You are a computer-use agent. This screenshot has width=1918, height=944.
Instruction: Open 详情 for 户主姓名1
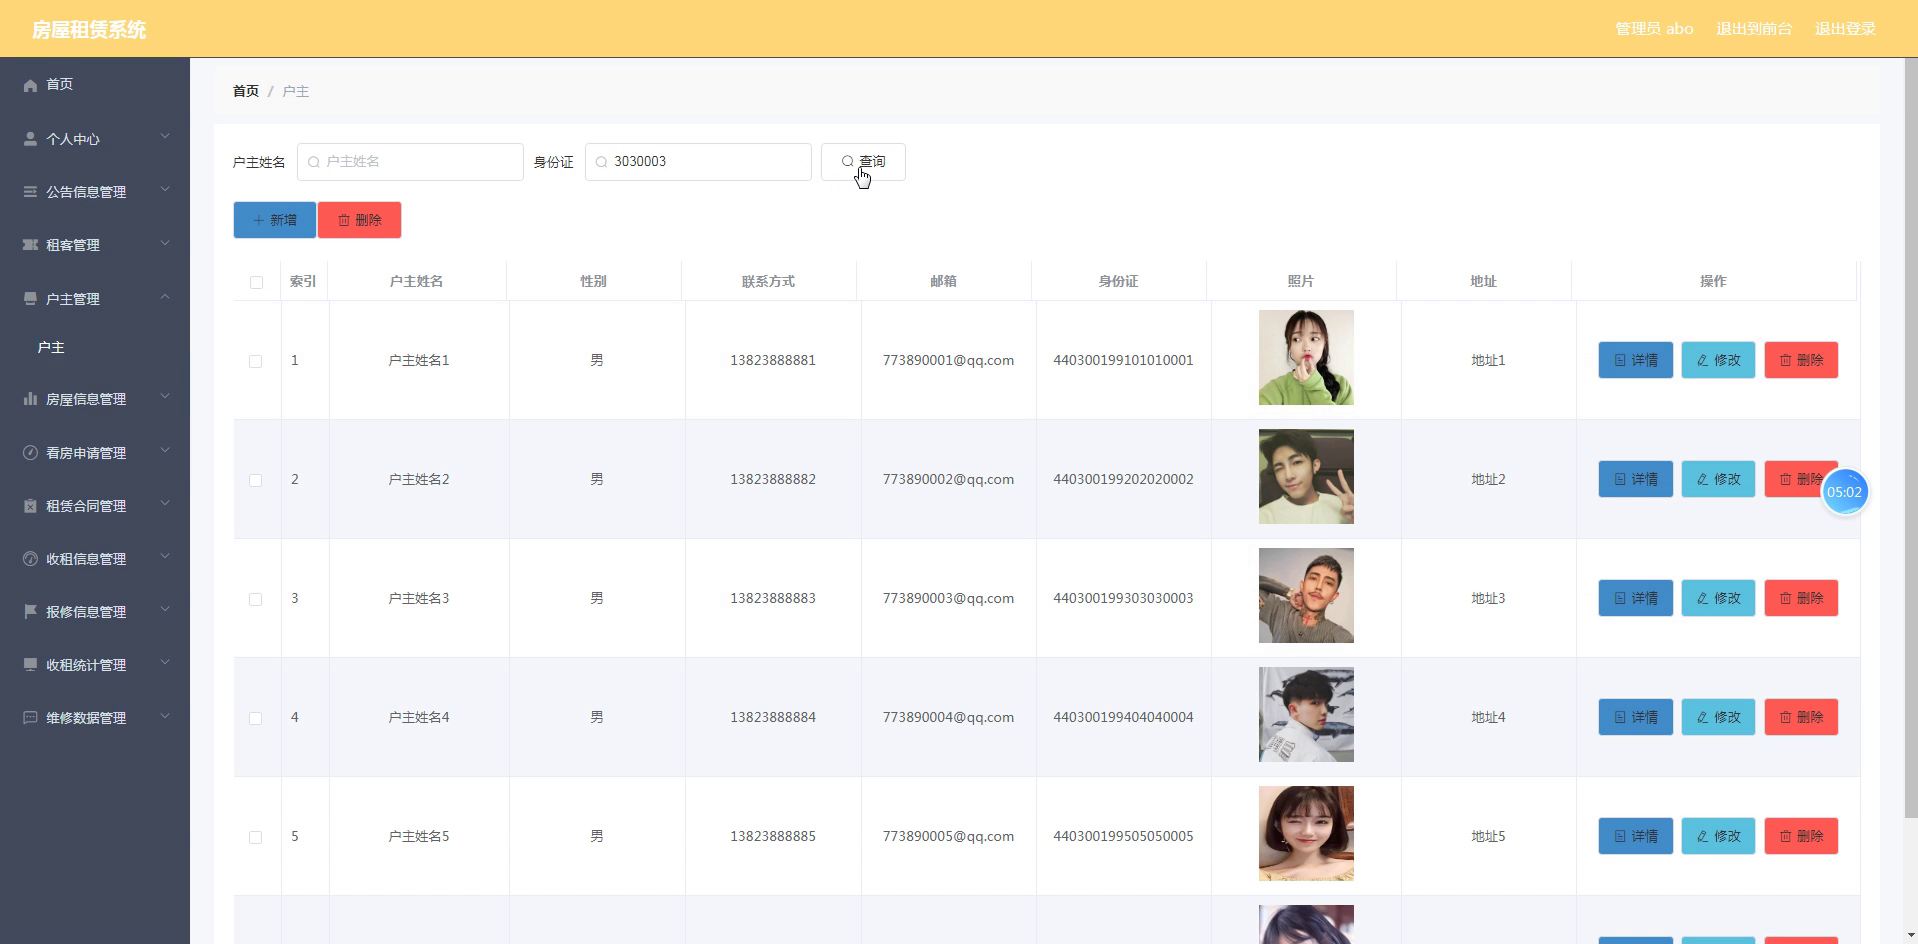tap(1636, 360)
